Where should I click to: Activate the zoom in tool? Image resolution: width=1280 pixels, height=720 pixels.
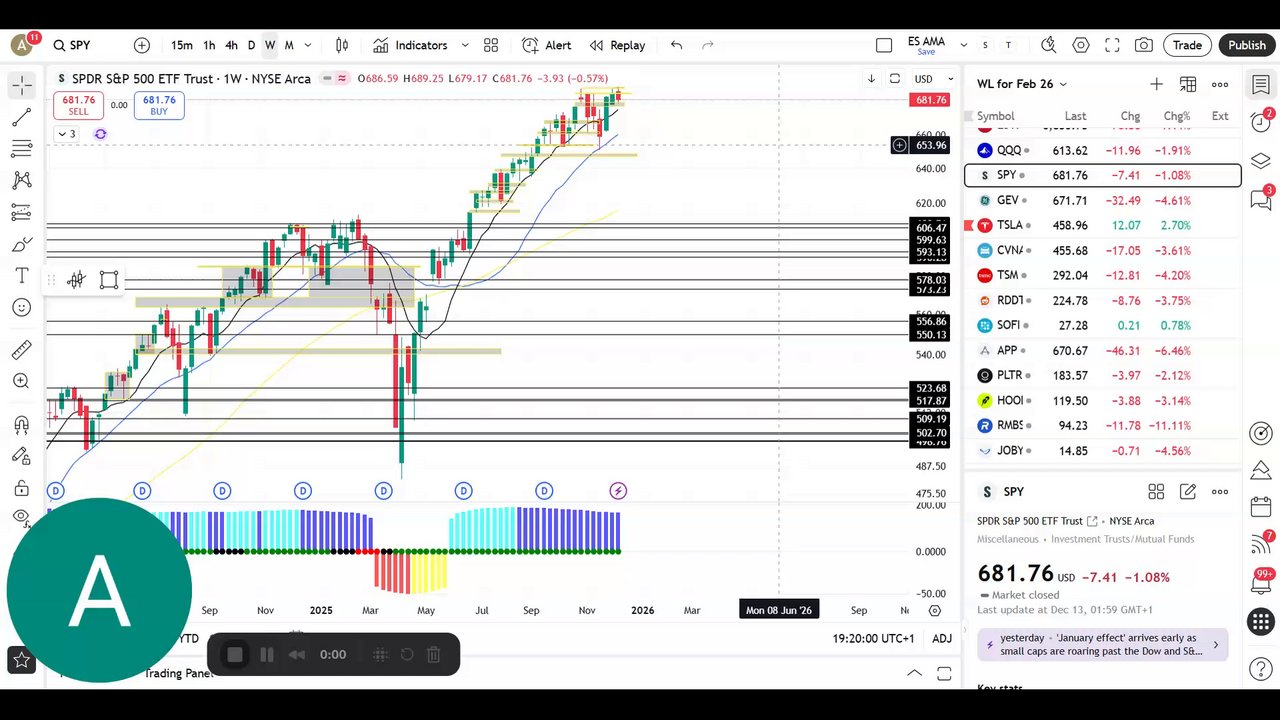coord(21,381)
